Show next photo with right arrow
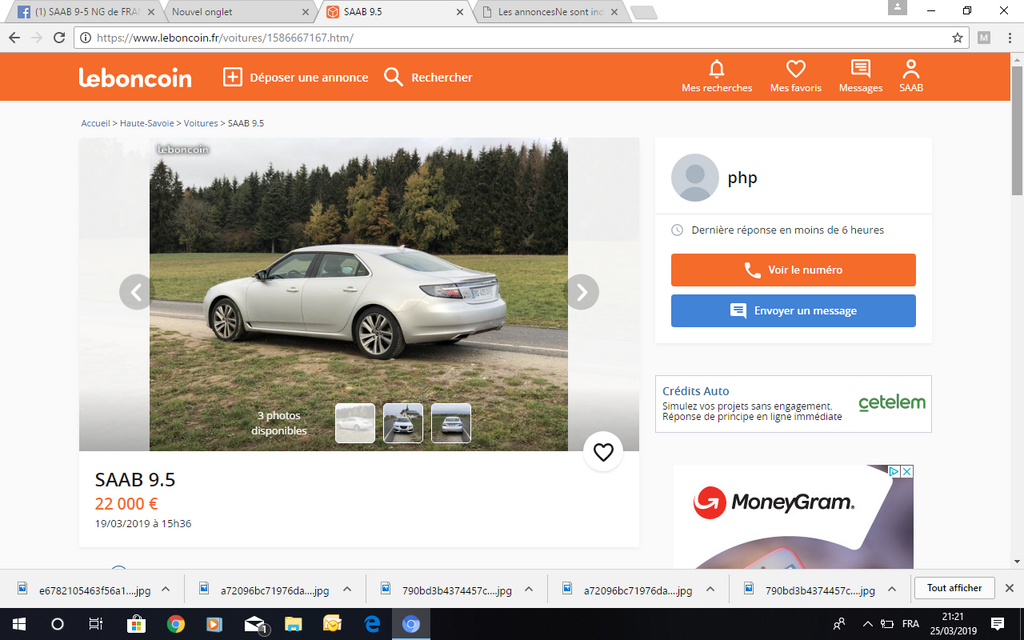The image size is (1024, 640). click(582, 292)
